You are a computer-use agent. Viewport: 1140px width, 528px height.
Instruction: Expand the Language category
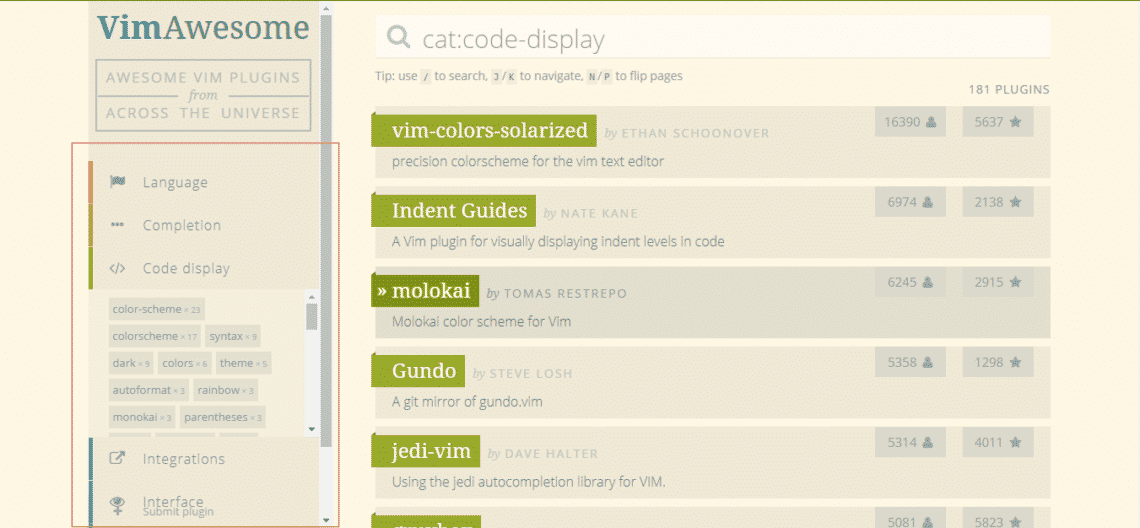(x=204, y=182)
